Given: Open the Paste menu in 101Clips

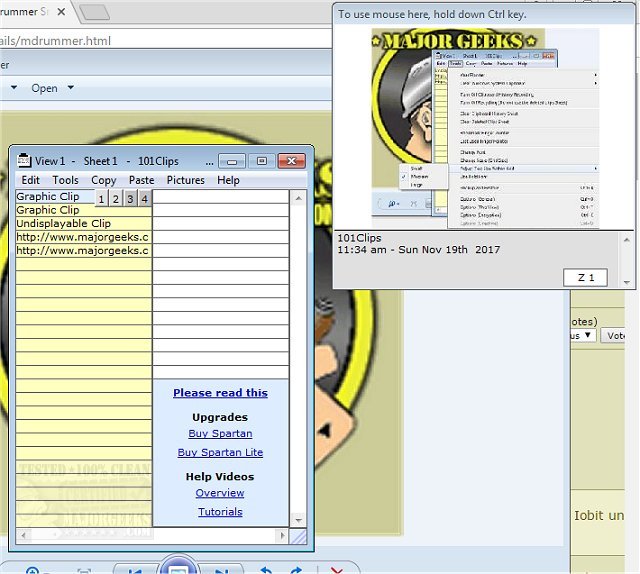Looking at the screenshot, I should point(142,180).
